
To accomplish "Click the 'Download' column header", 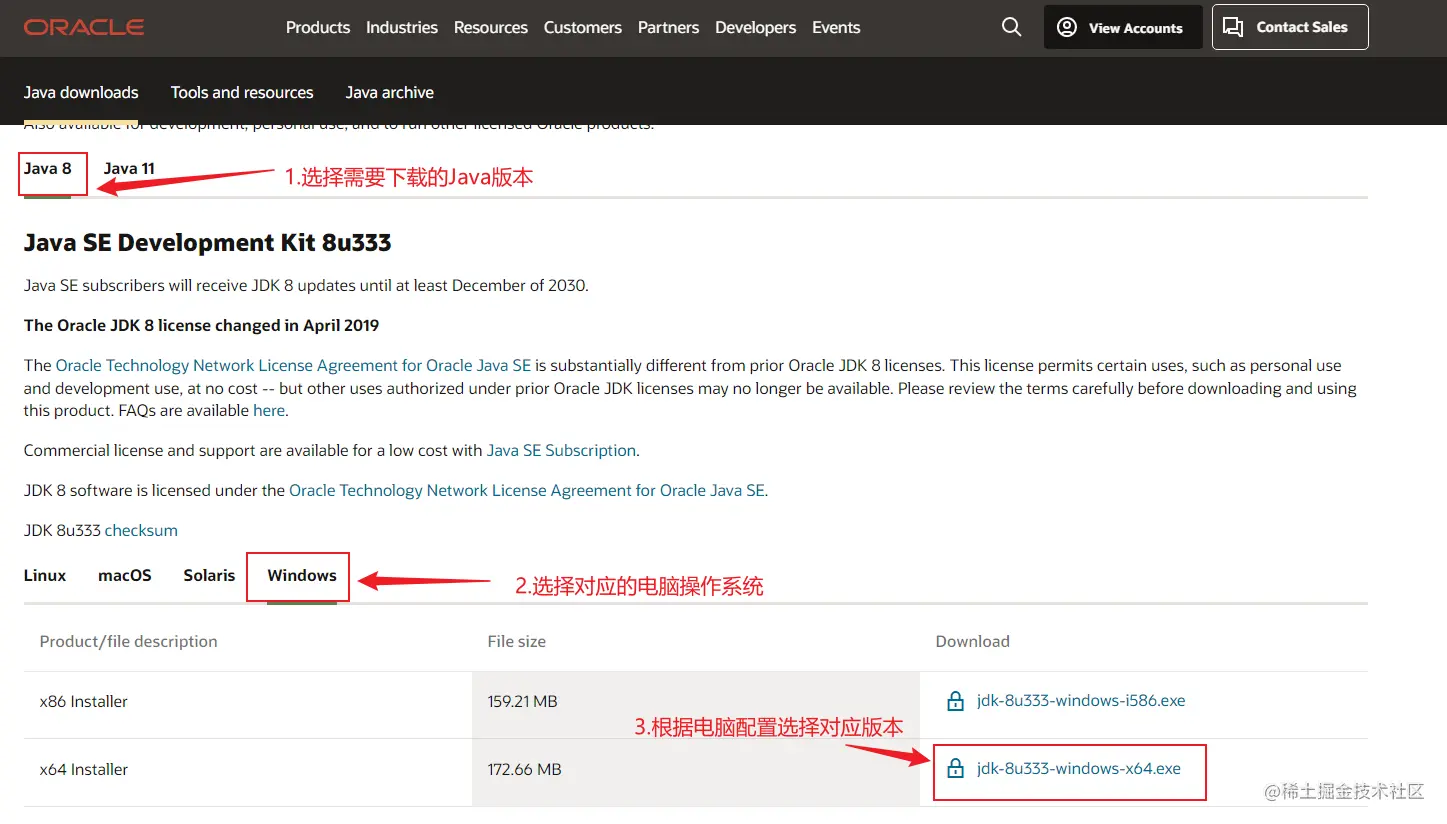I will click(973, 641).
